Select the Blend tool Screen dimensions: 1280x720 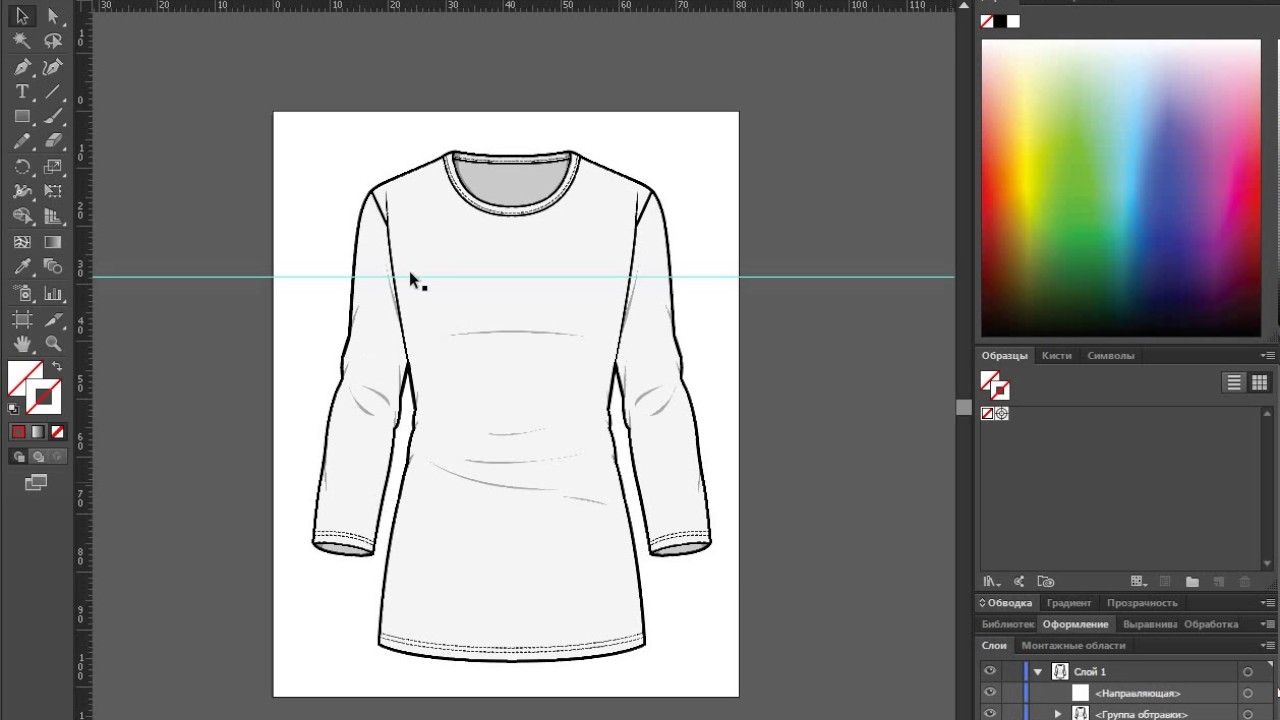53,267
